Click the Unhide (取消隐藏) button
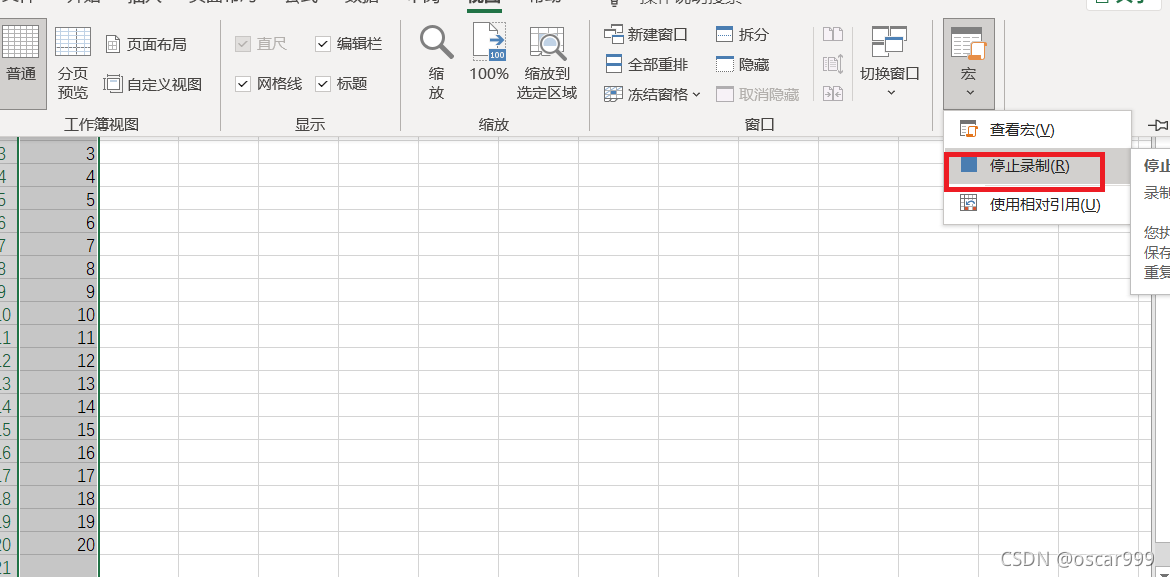Image resolution: width=1170 pixels, height=577 pixels. (757, 94)
